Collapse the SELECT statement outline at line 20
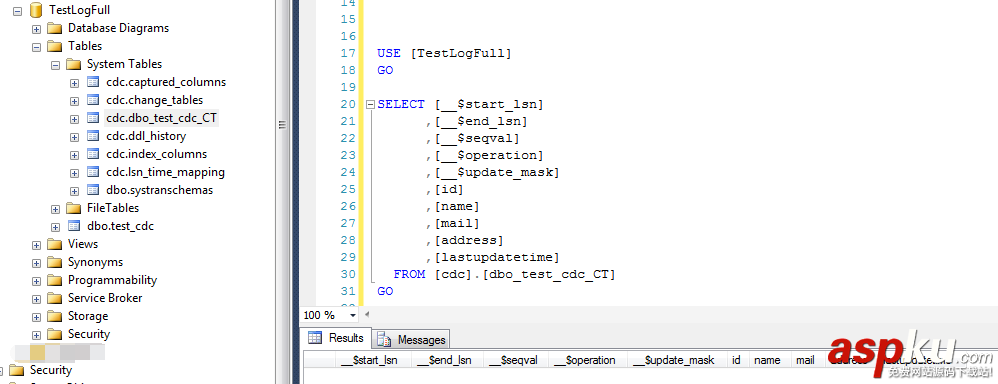Screen dimensions: 998x384 click(370, 104)
